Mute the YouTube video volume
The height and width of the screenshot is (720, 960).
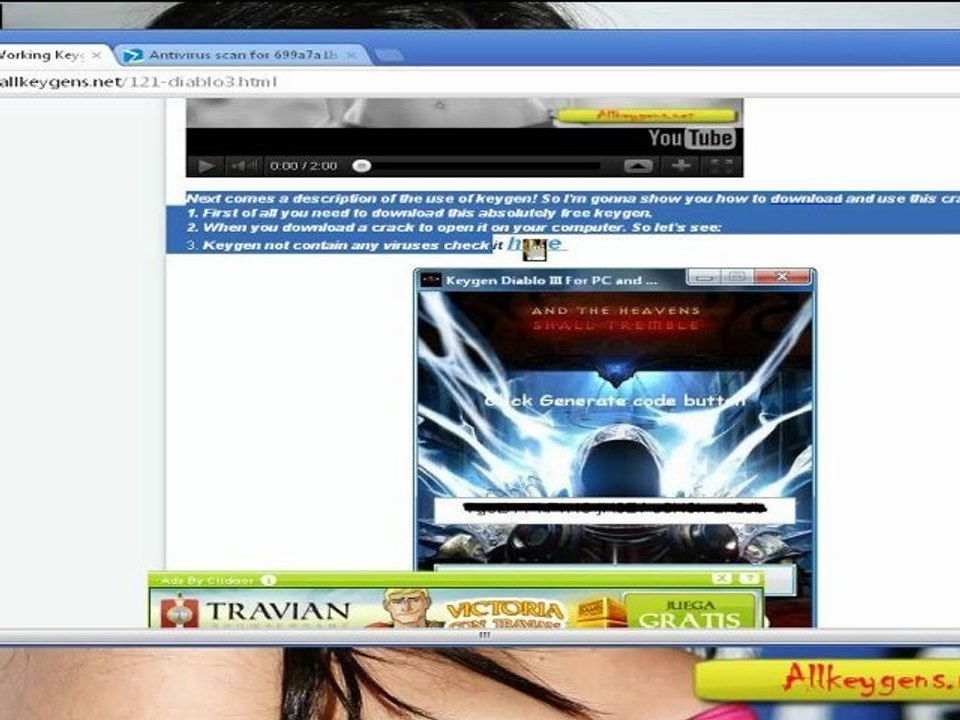pyautogui.click(x=243, y=166)
